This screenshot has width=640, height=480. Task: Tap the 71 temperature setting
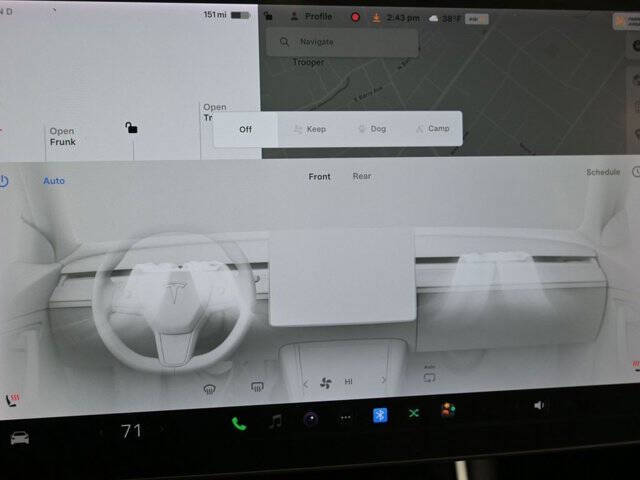pyautogui.click(x=131, y=431)
